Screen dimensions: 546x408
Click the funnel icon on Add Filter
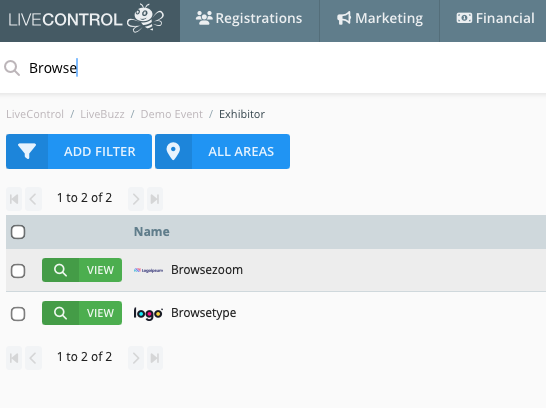coord(27,151)
